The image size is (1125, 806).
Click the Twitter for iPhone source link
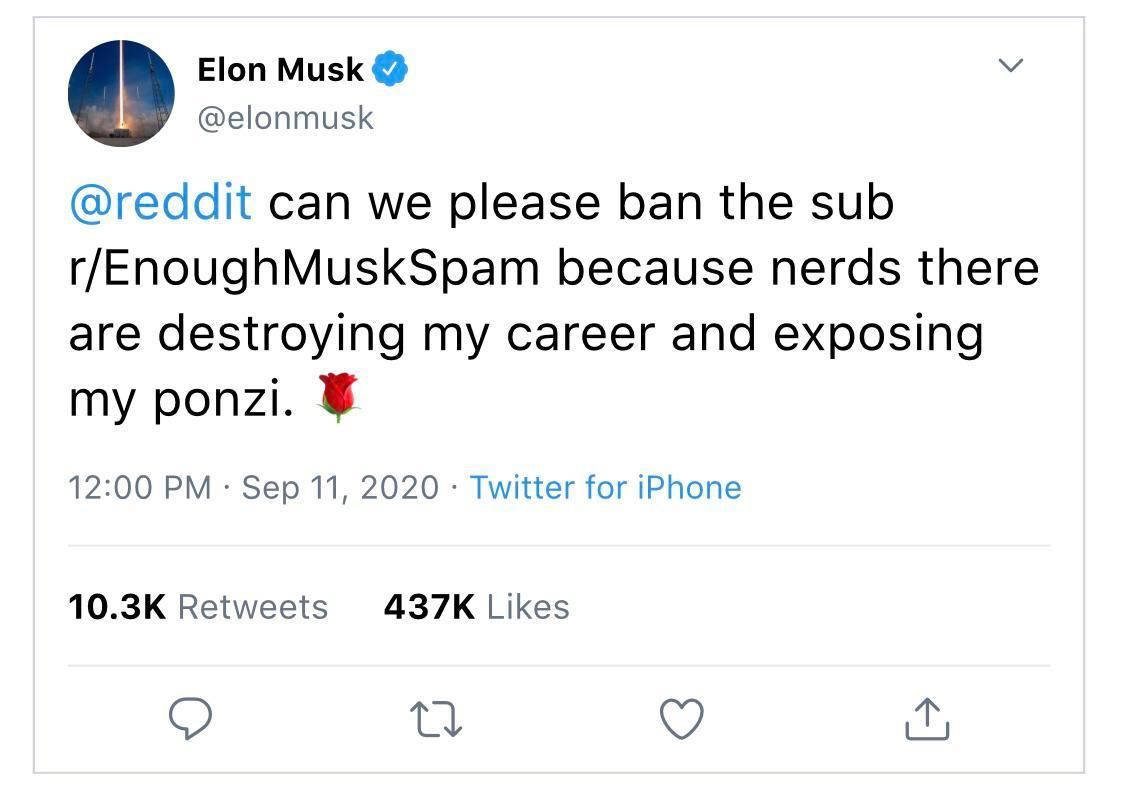coord(605,487)
